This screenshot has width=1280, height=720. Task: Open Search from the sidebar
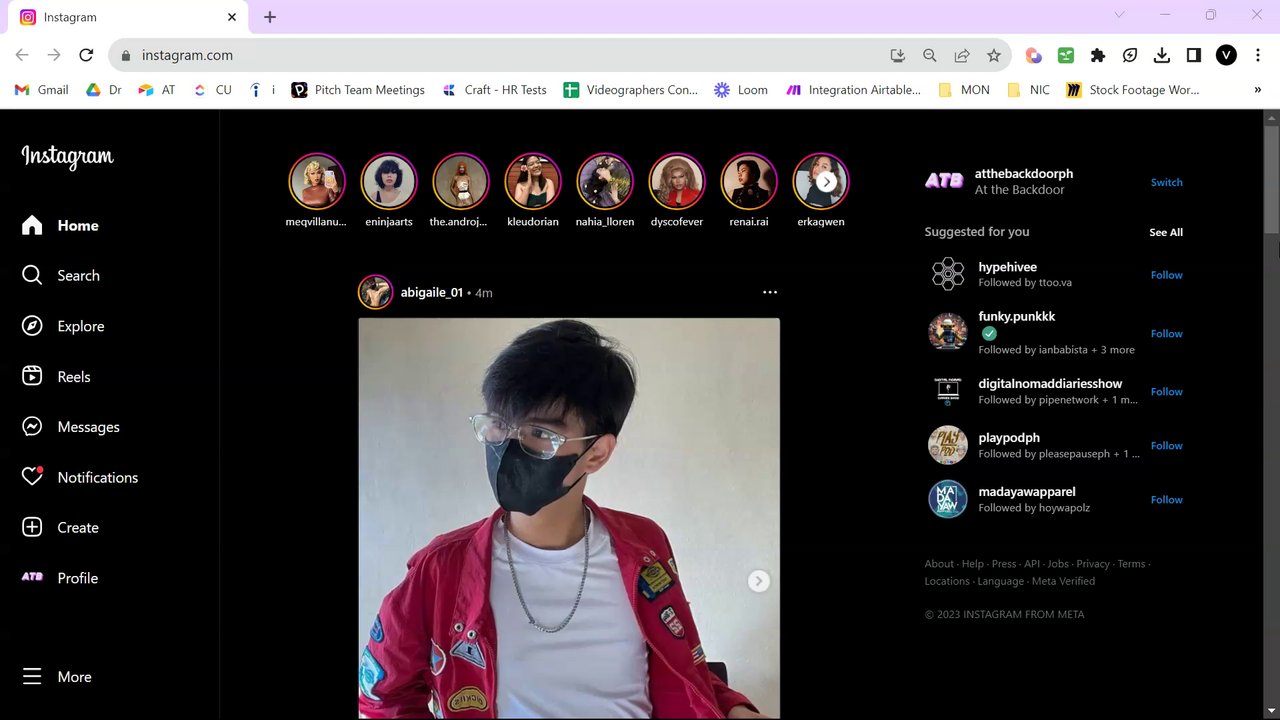(x=60, y=275)
